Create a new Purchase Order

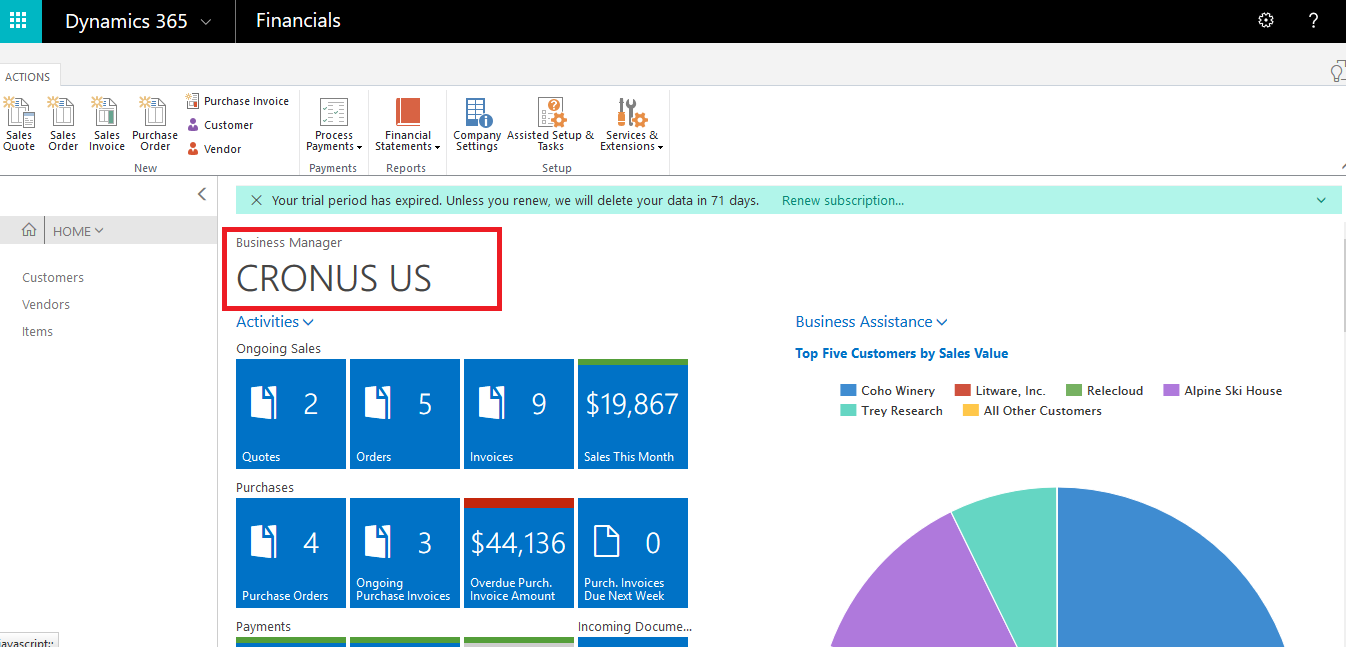click(x=155, y=125)
